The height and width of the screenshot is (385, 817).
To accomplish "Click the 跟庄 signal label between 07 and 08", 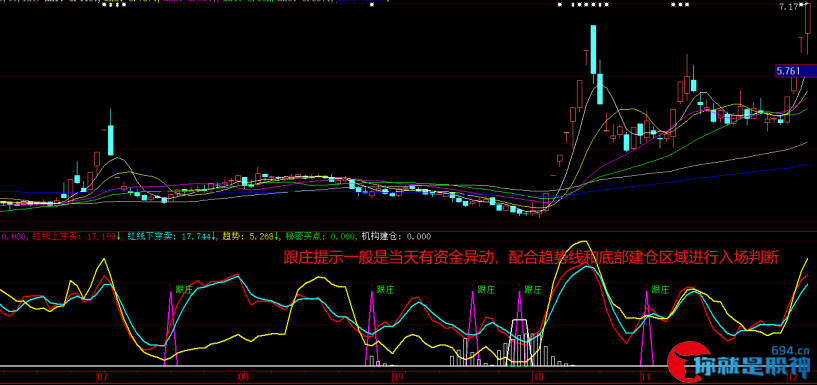I will point(183,289).
